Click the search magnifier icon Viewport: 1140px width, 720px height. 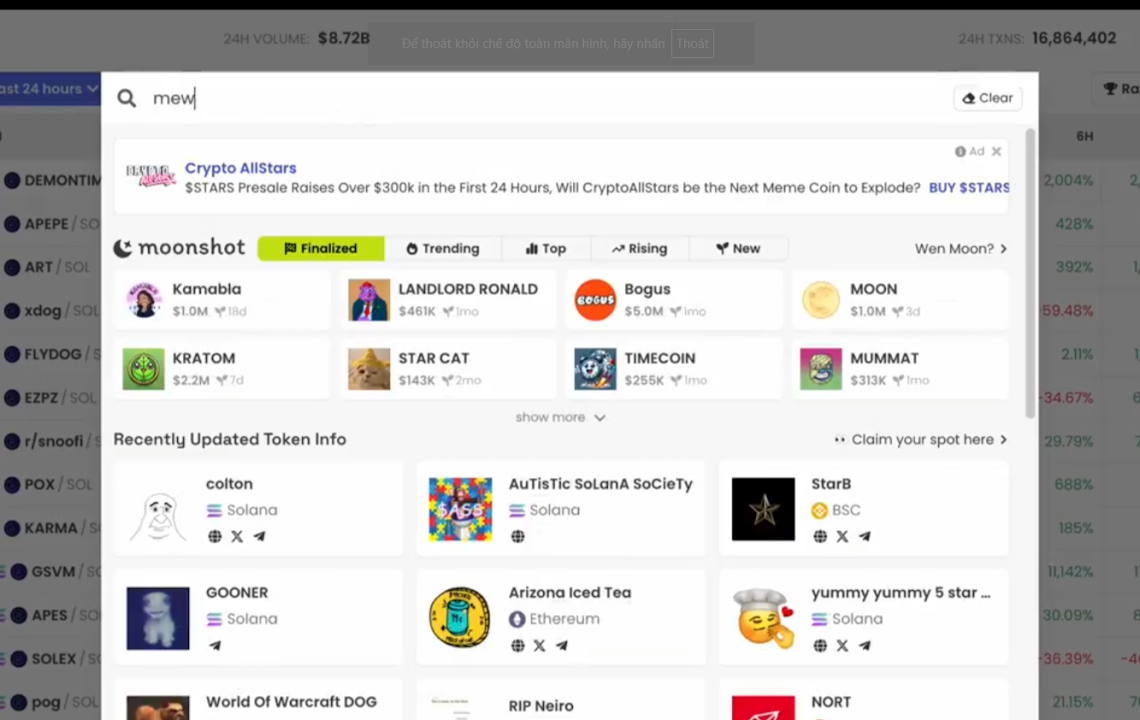point(127,98)
